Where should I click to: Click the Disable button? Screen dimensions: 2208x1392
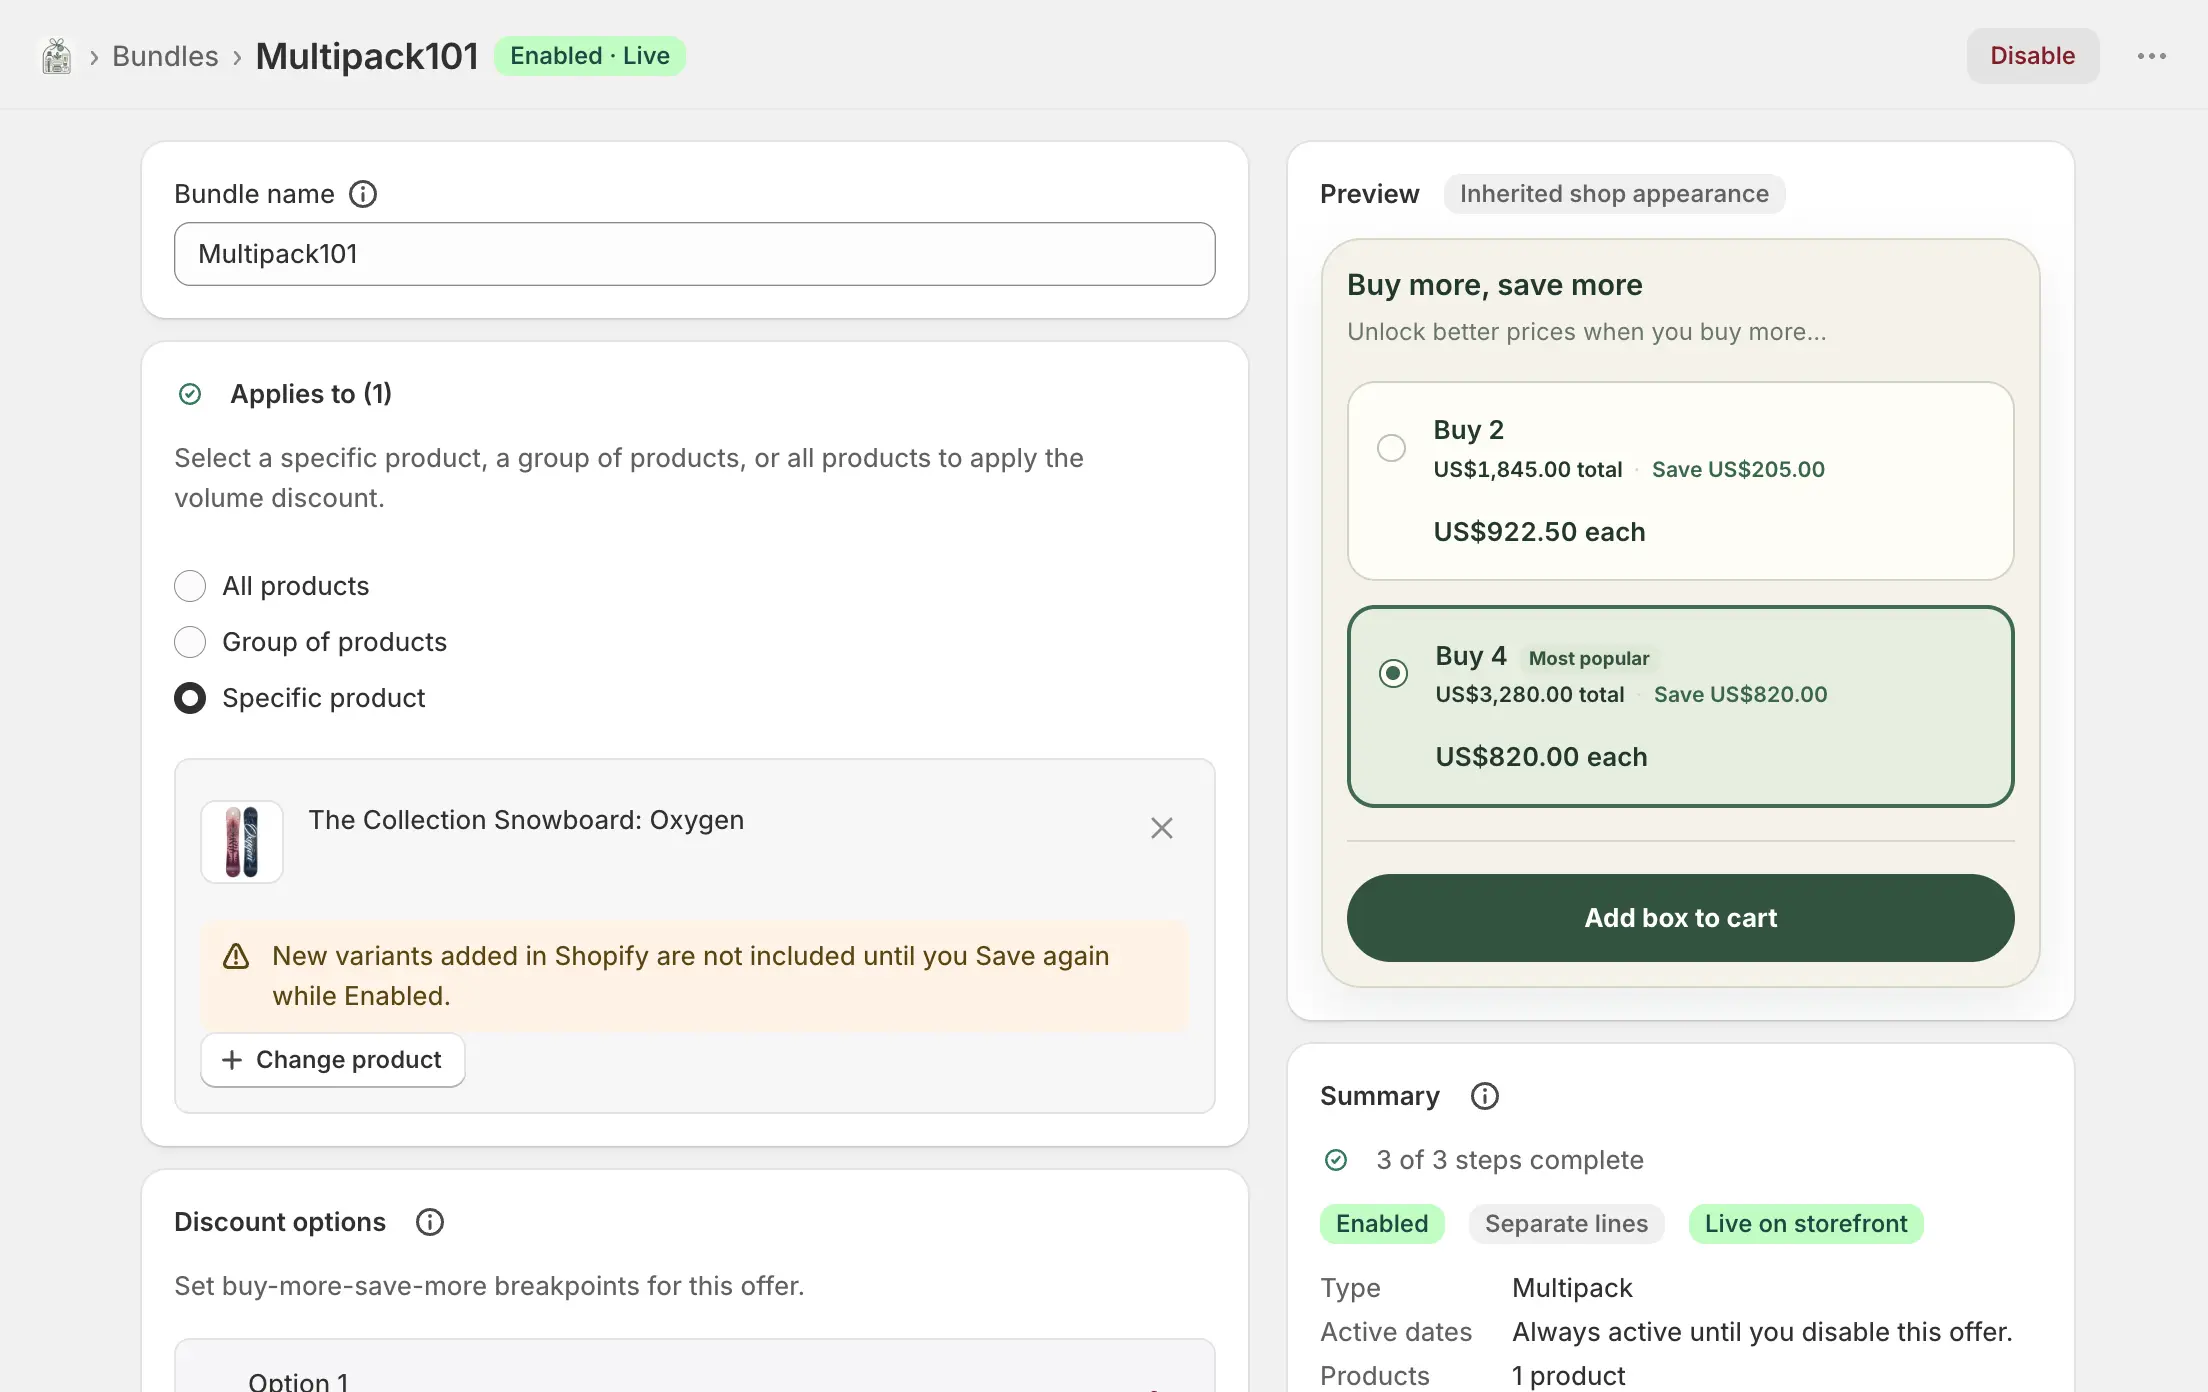[2032, 56]
